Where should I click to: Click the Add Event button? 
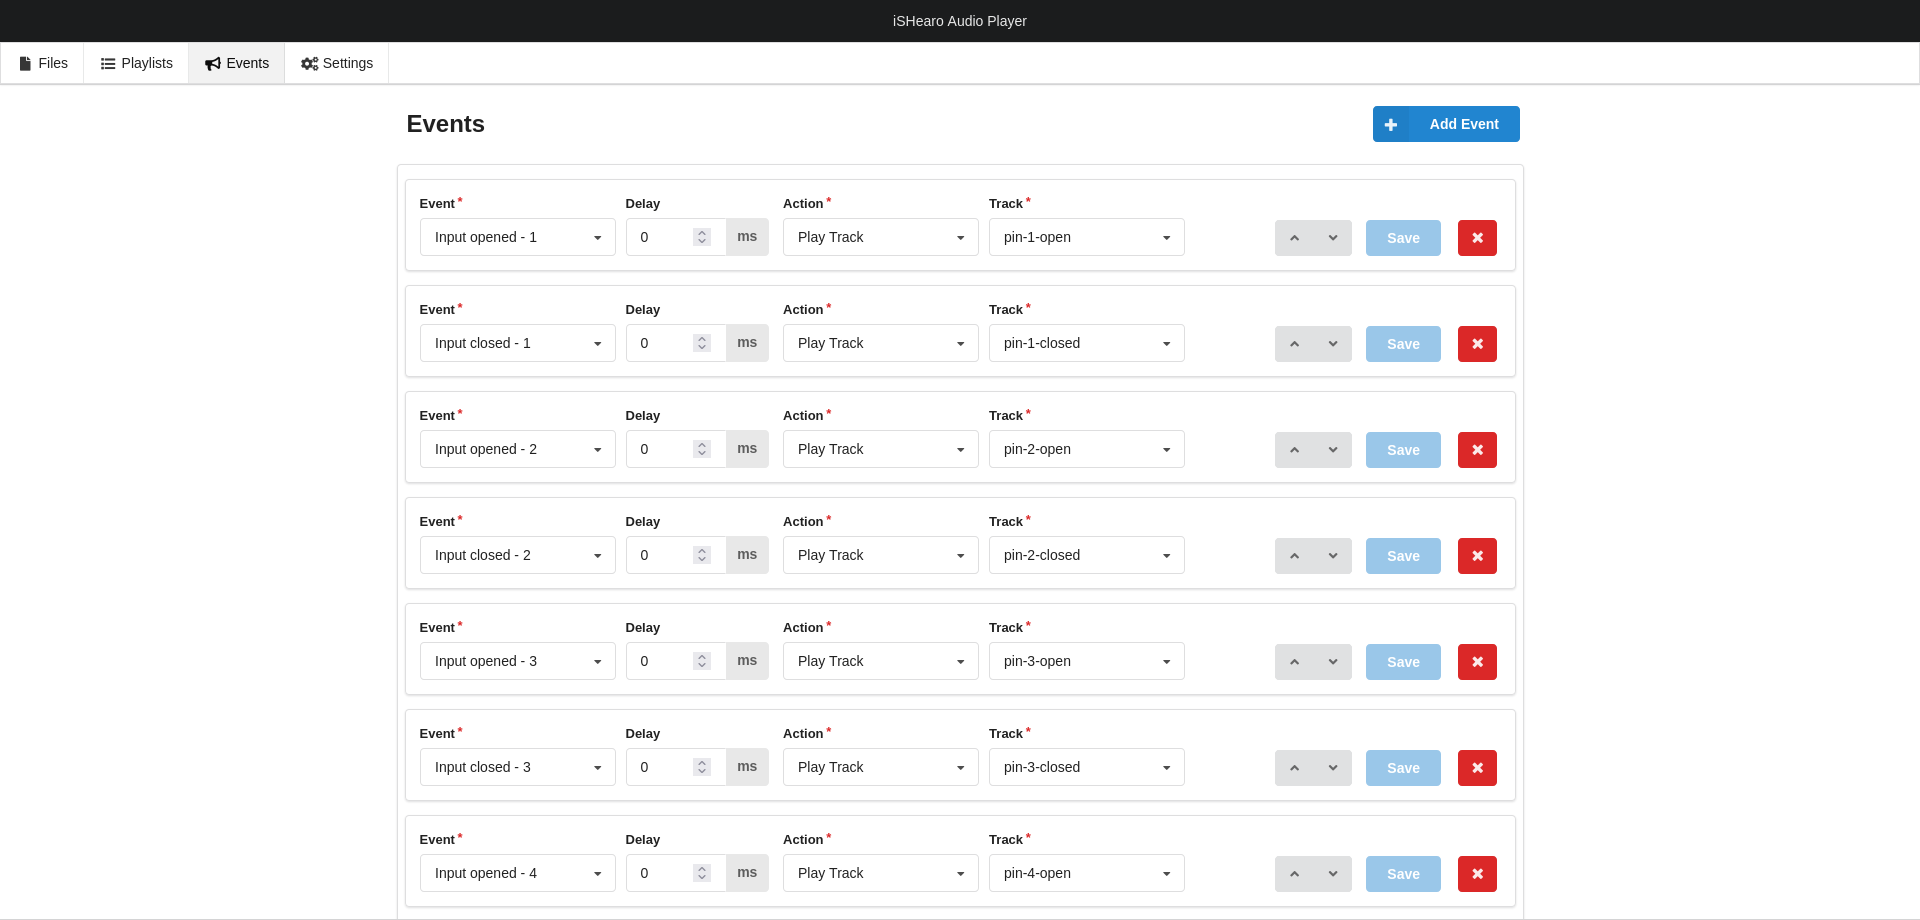[1446, 124]
